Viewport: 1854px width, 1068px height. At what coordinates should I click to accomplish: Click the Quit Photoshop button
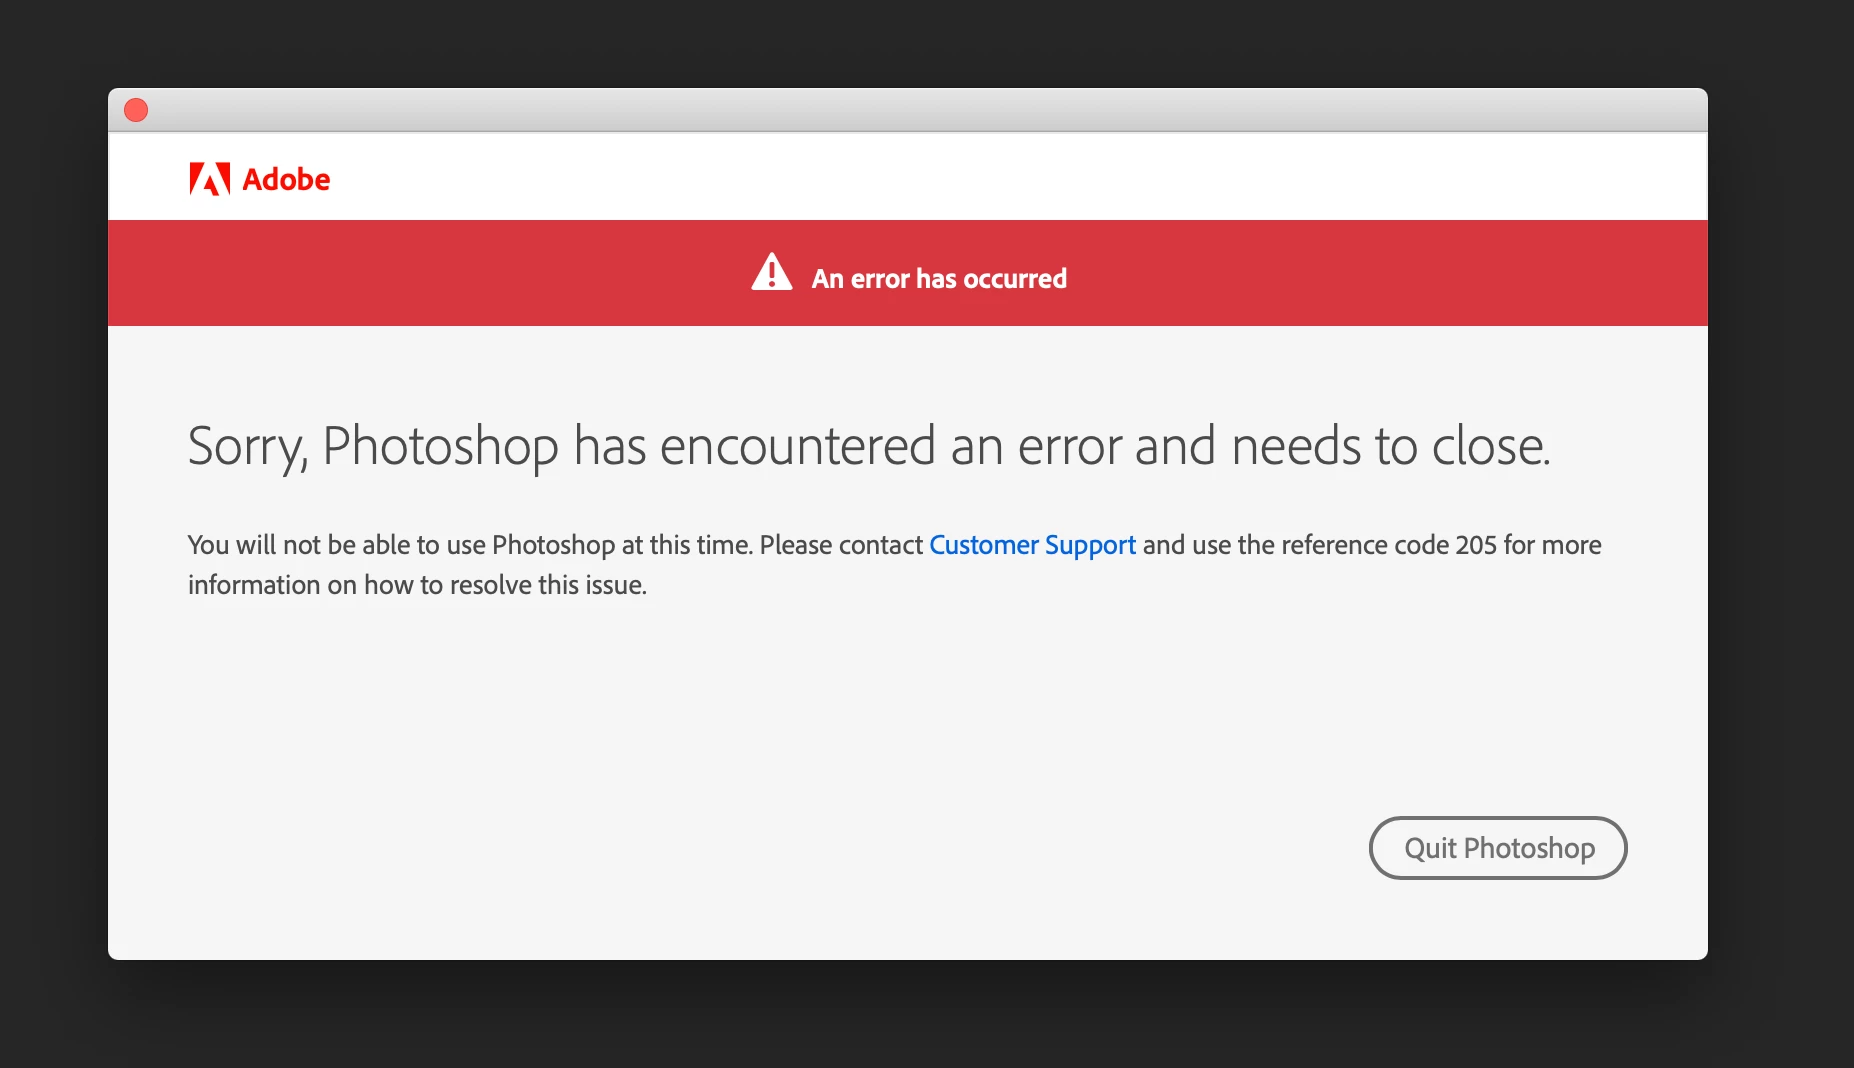(x=1498, y=848)
